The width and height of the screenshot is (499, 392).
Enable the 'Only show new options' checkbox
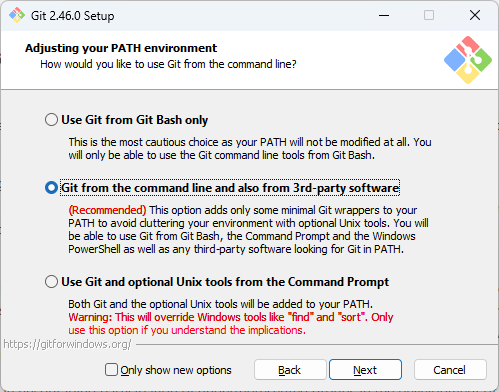click(x=111, y=370)
